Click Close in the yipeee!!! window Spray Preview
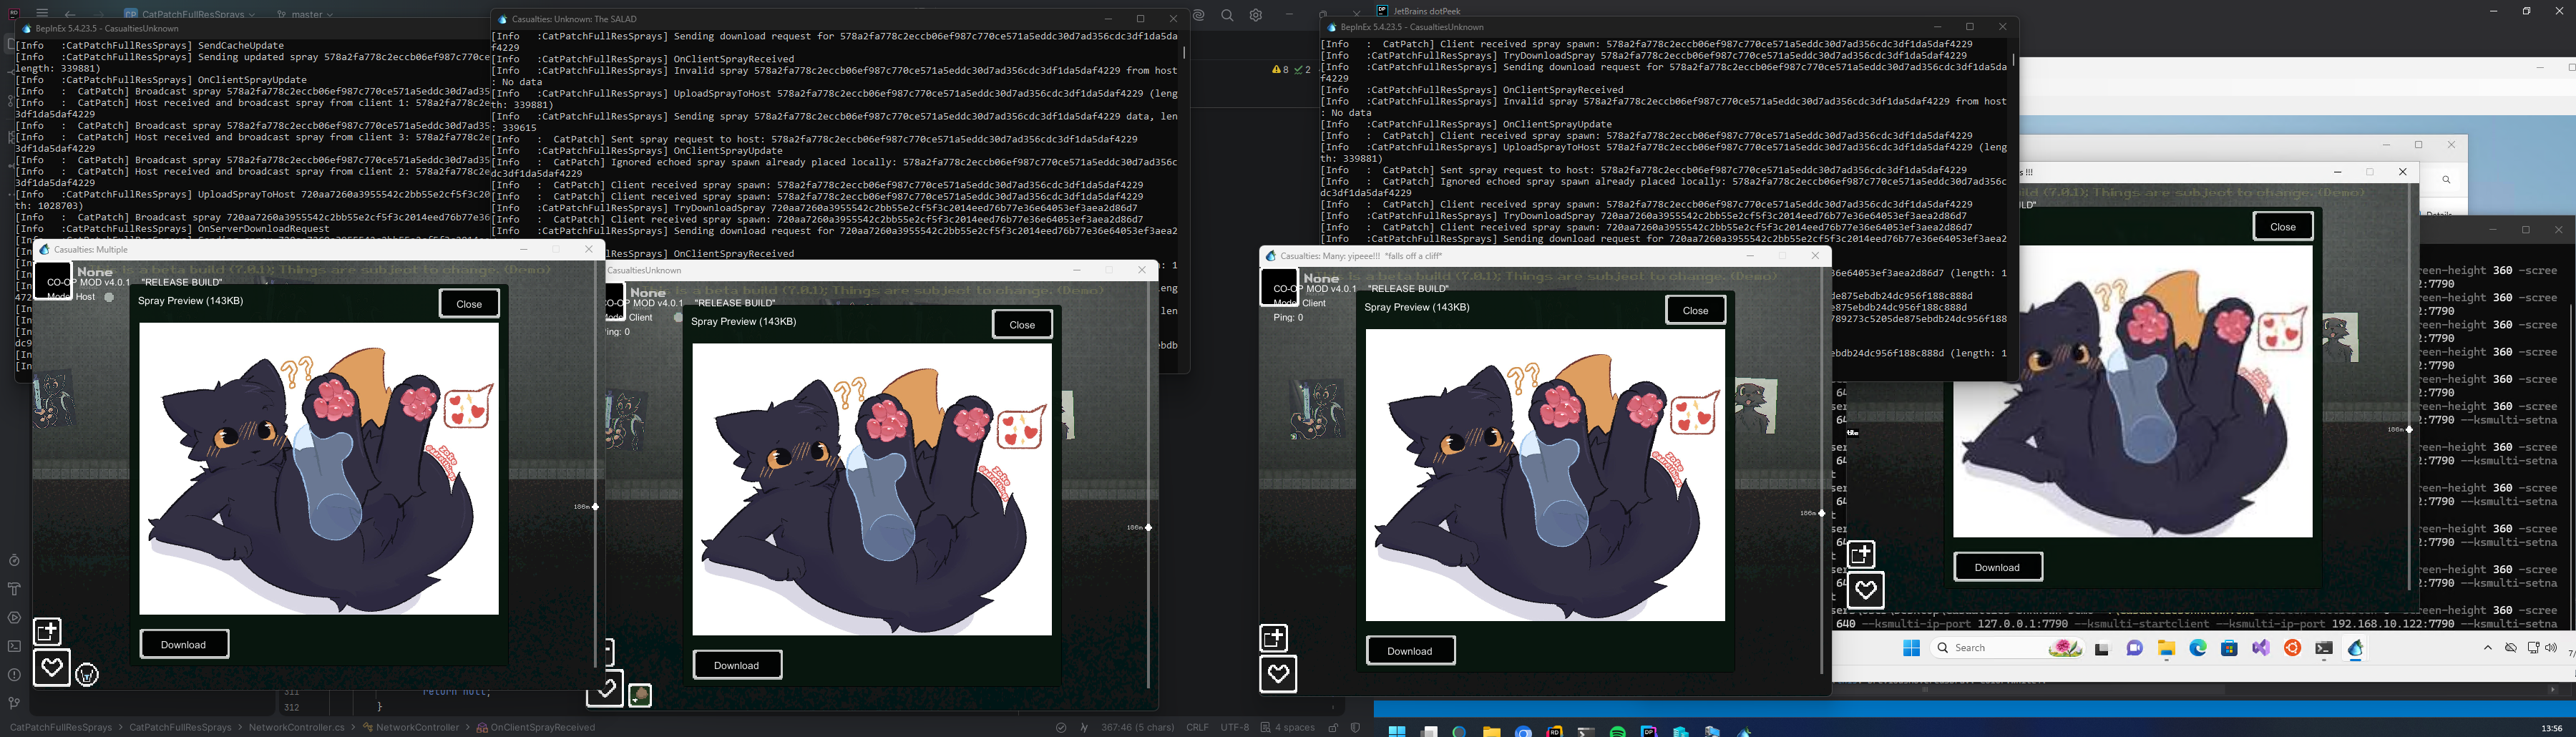This screenshot has height=737, width=2576. pyautogui.click(x=1695, y=310)
